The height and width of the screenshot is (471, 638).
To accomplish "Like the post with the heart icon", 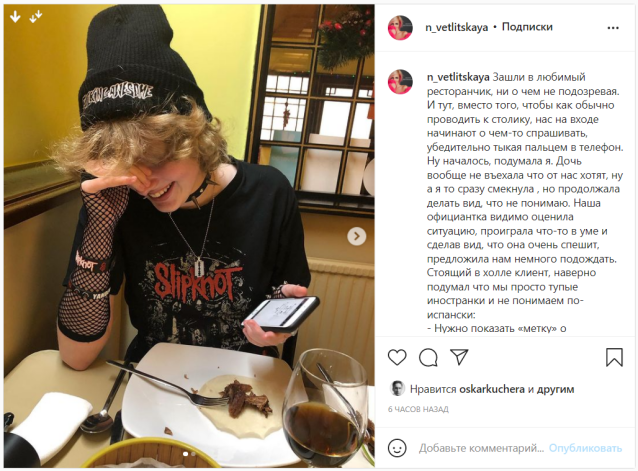I will click(397, 357).
